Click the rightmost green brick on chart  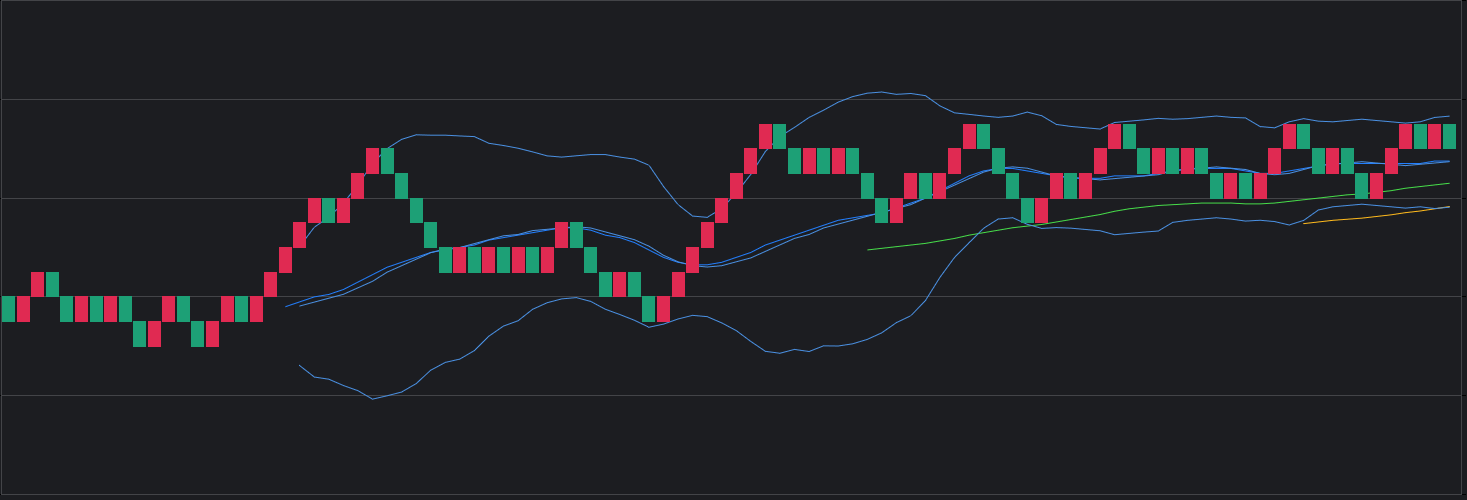[1449, 136]
